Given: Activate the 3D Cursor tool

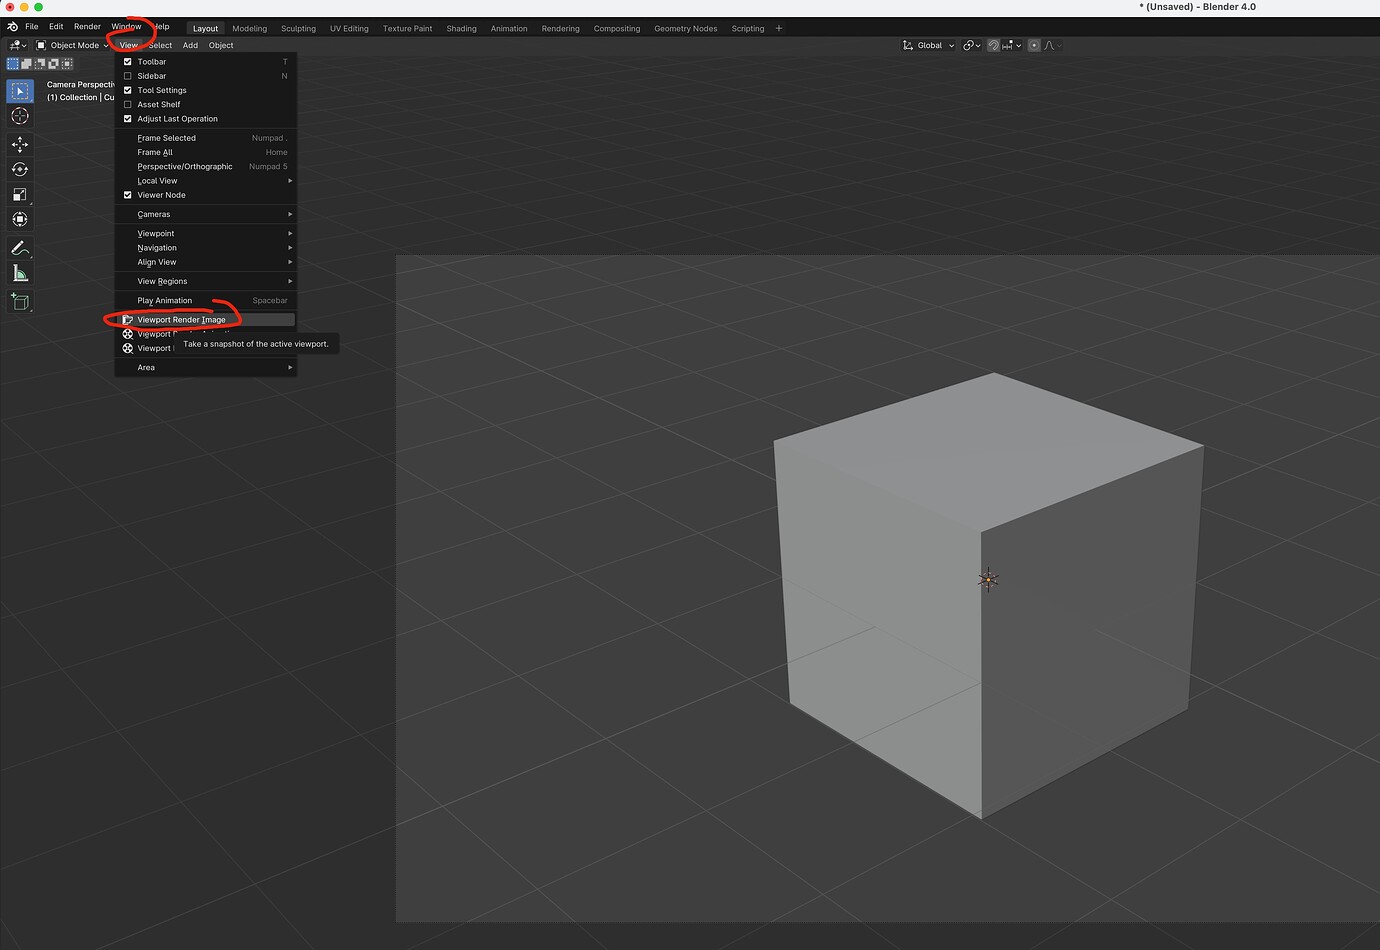Looking at the screenshot, I should [x=20, y=116].
